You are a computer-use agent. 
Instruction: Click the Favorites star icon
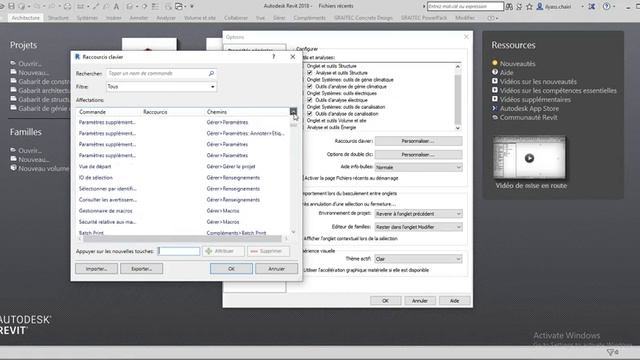pos(529,6)
